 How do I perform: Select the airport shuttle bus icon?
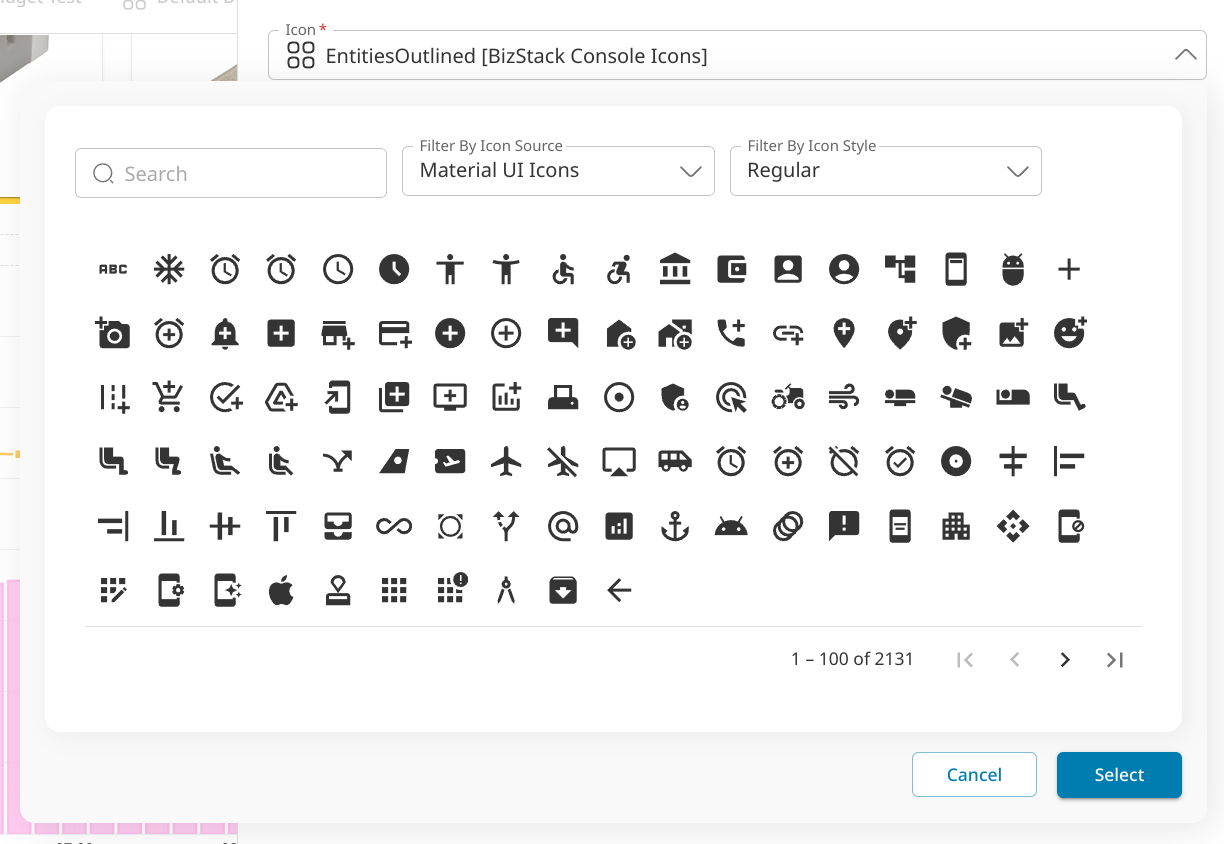pyautogui.click(x=675, y=461)
